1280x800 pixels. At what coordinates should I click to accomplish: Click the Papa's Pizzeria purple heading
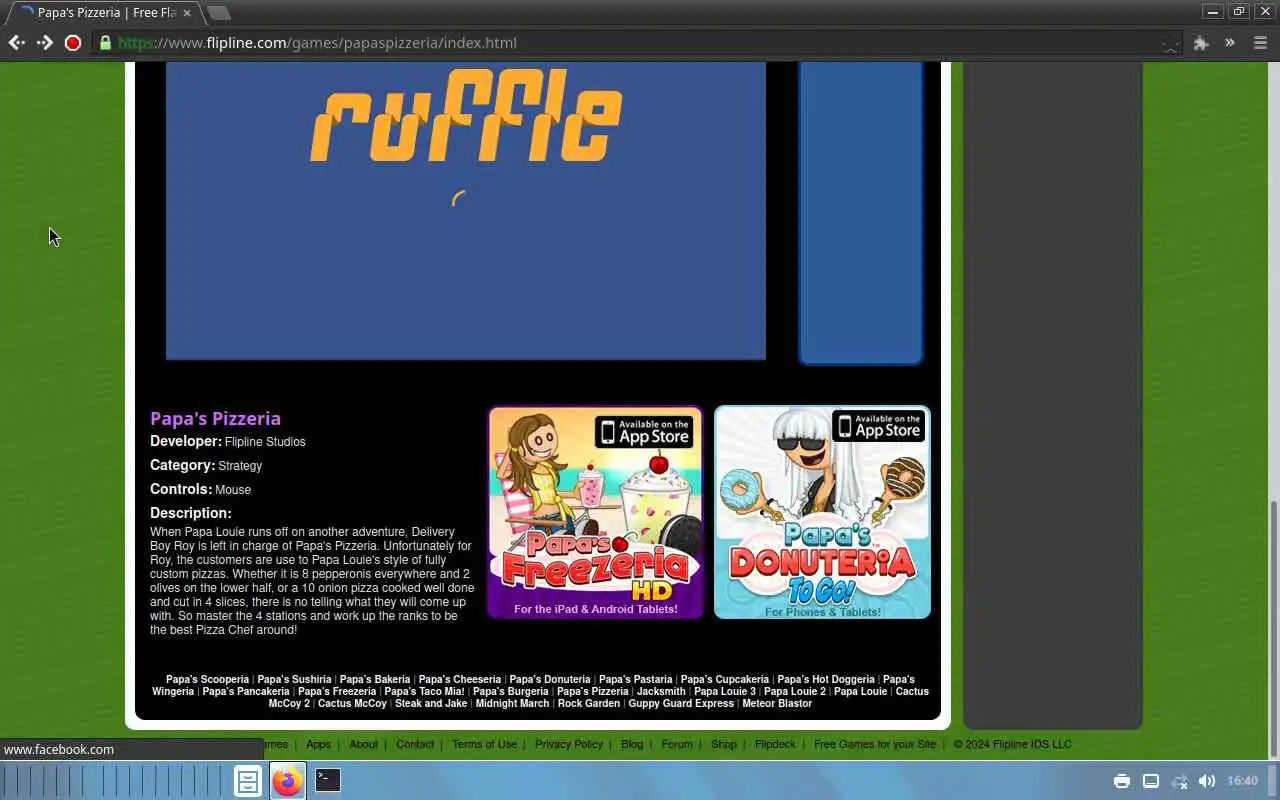pos(215,418)
